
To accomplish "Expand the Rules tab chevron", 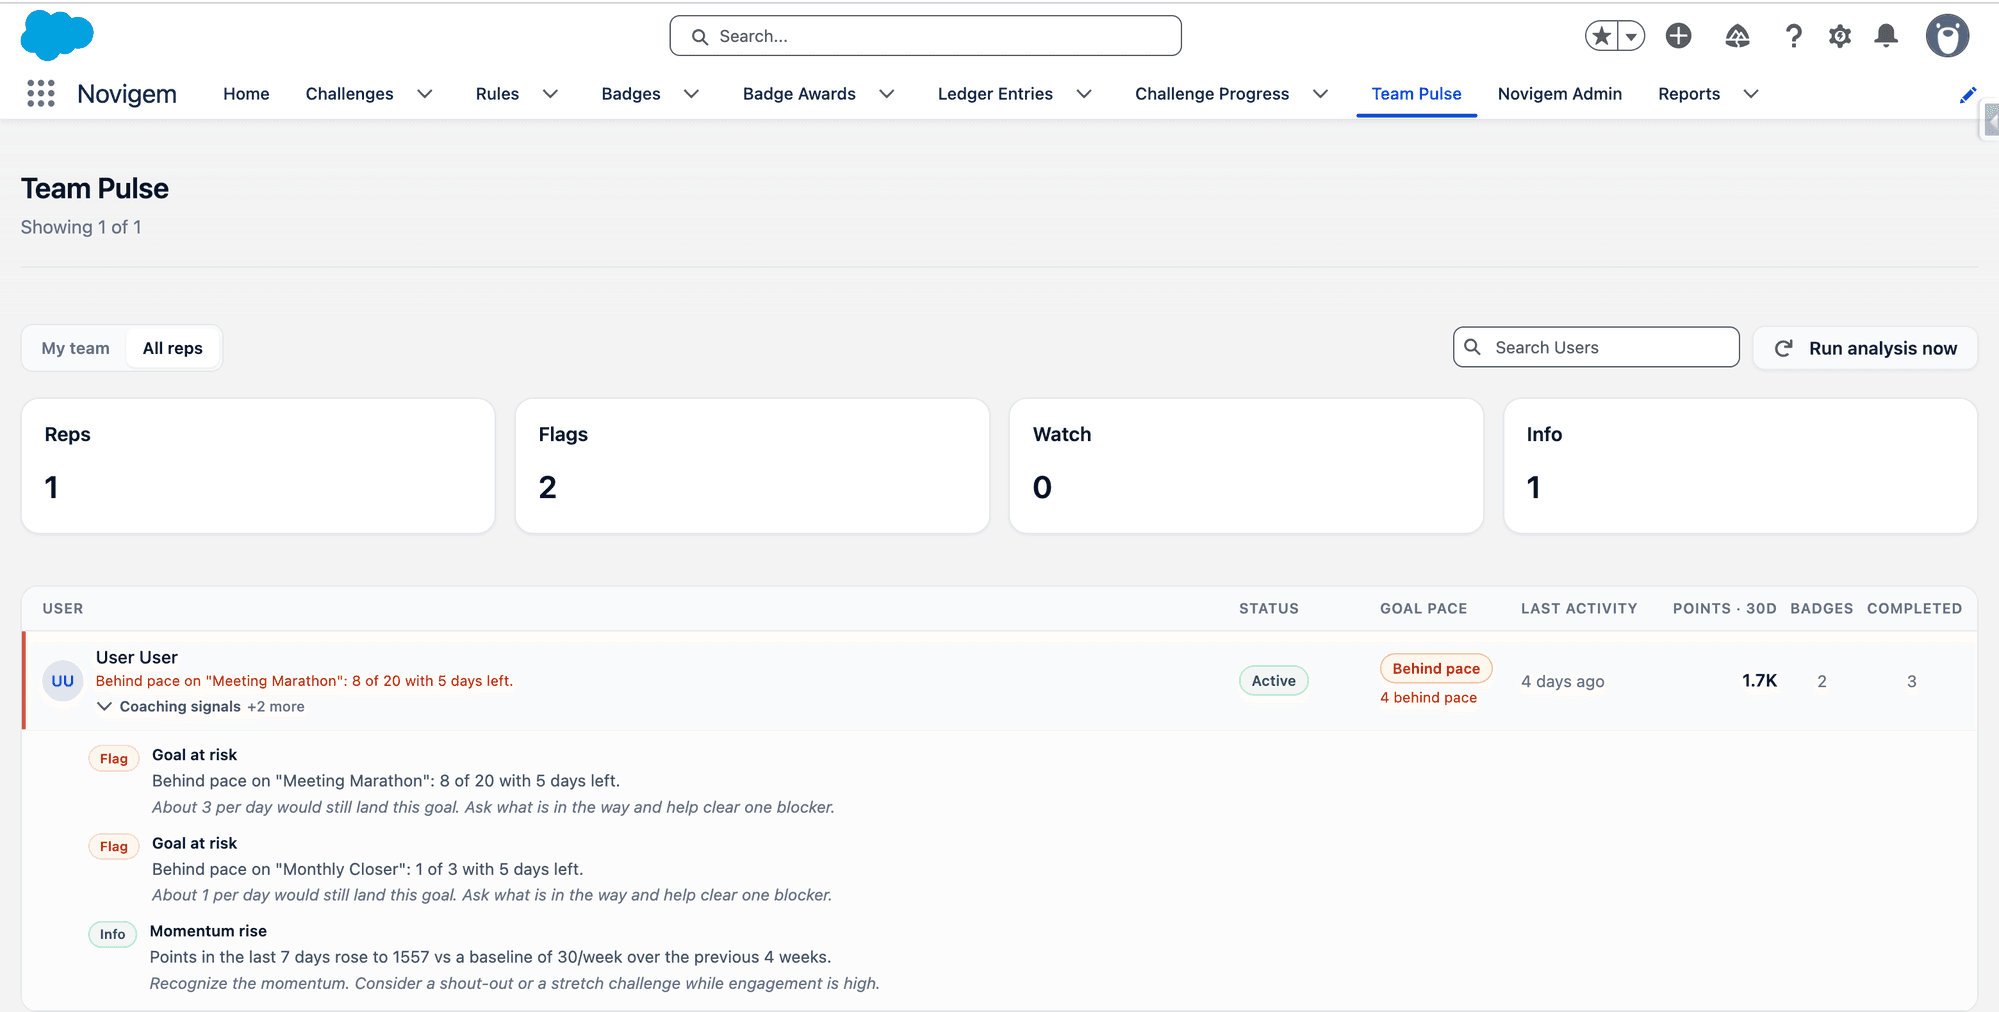I will (550, 94).
